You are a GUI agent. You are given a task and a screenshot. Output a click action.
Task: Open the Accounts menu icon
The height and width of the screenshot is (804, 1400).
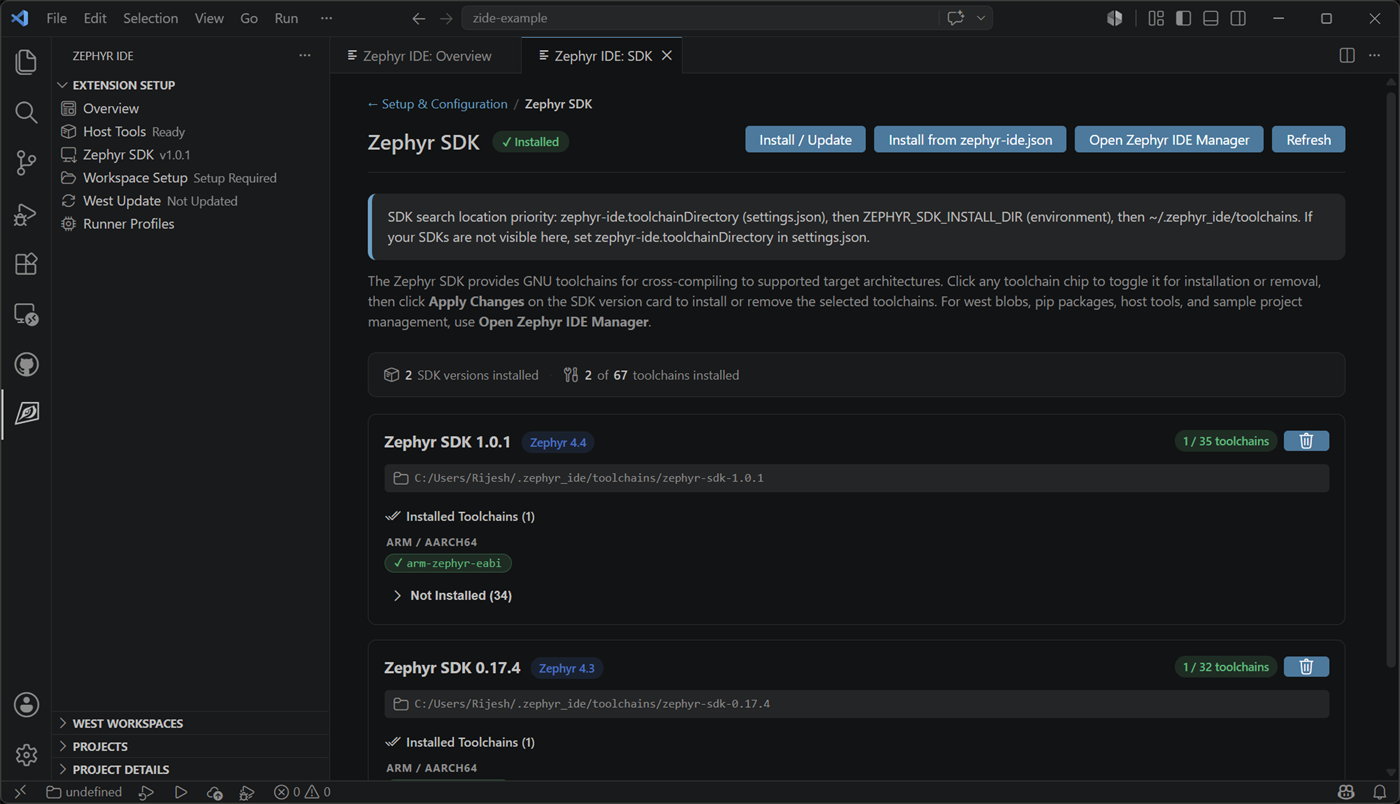pyautogui.click(x=26, y=704)
